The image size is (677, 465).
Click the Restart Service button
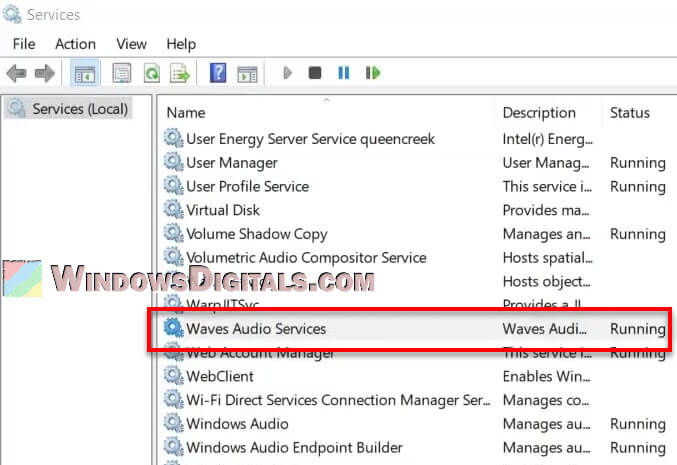(373, 73)
